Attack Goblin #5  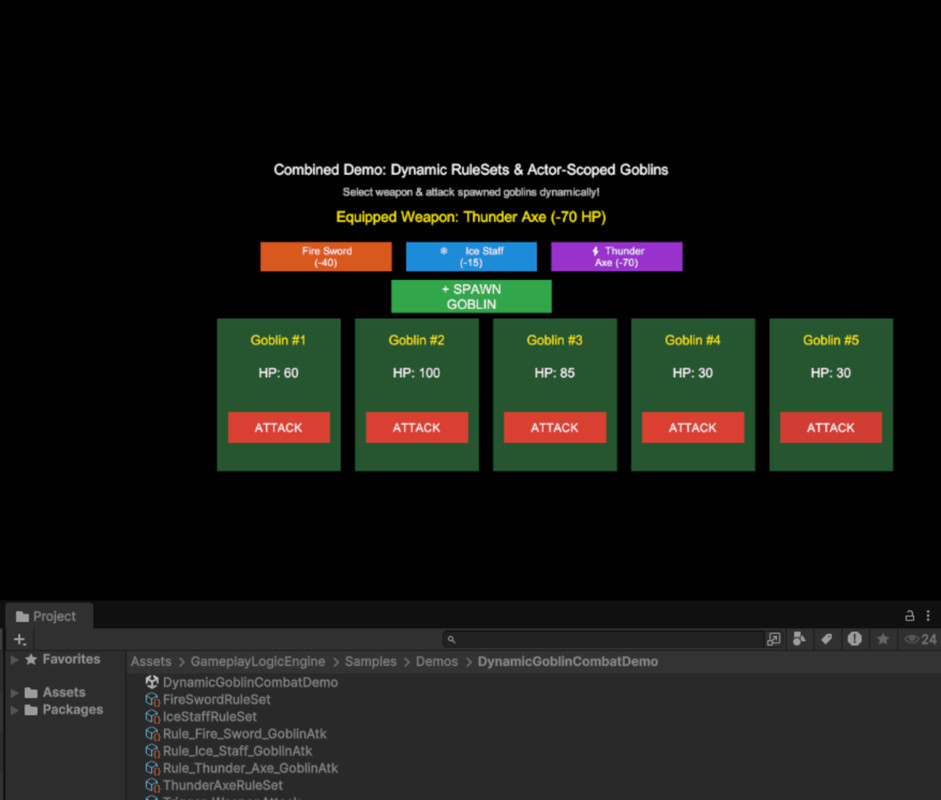831,427
